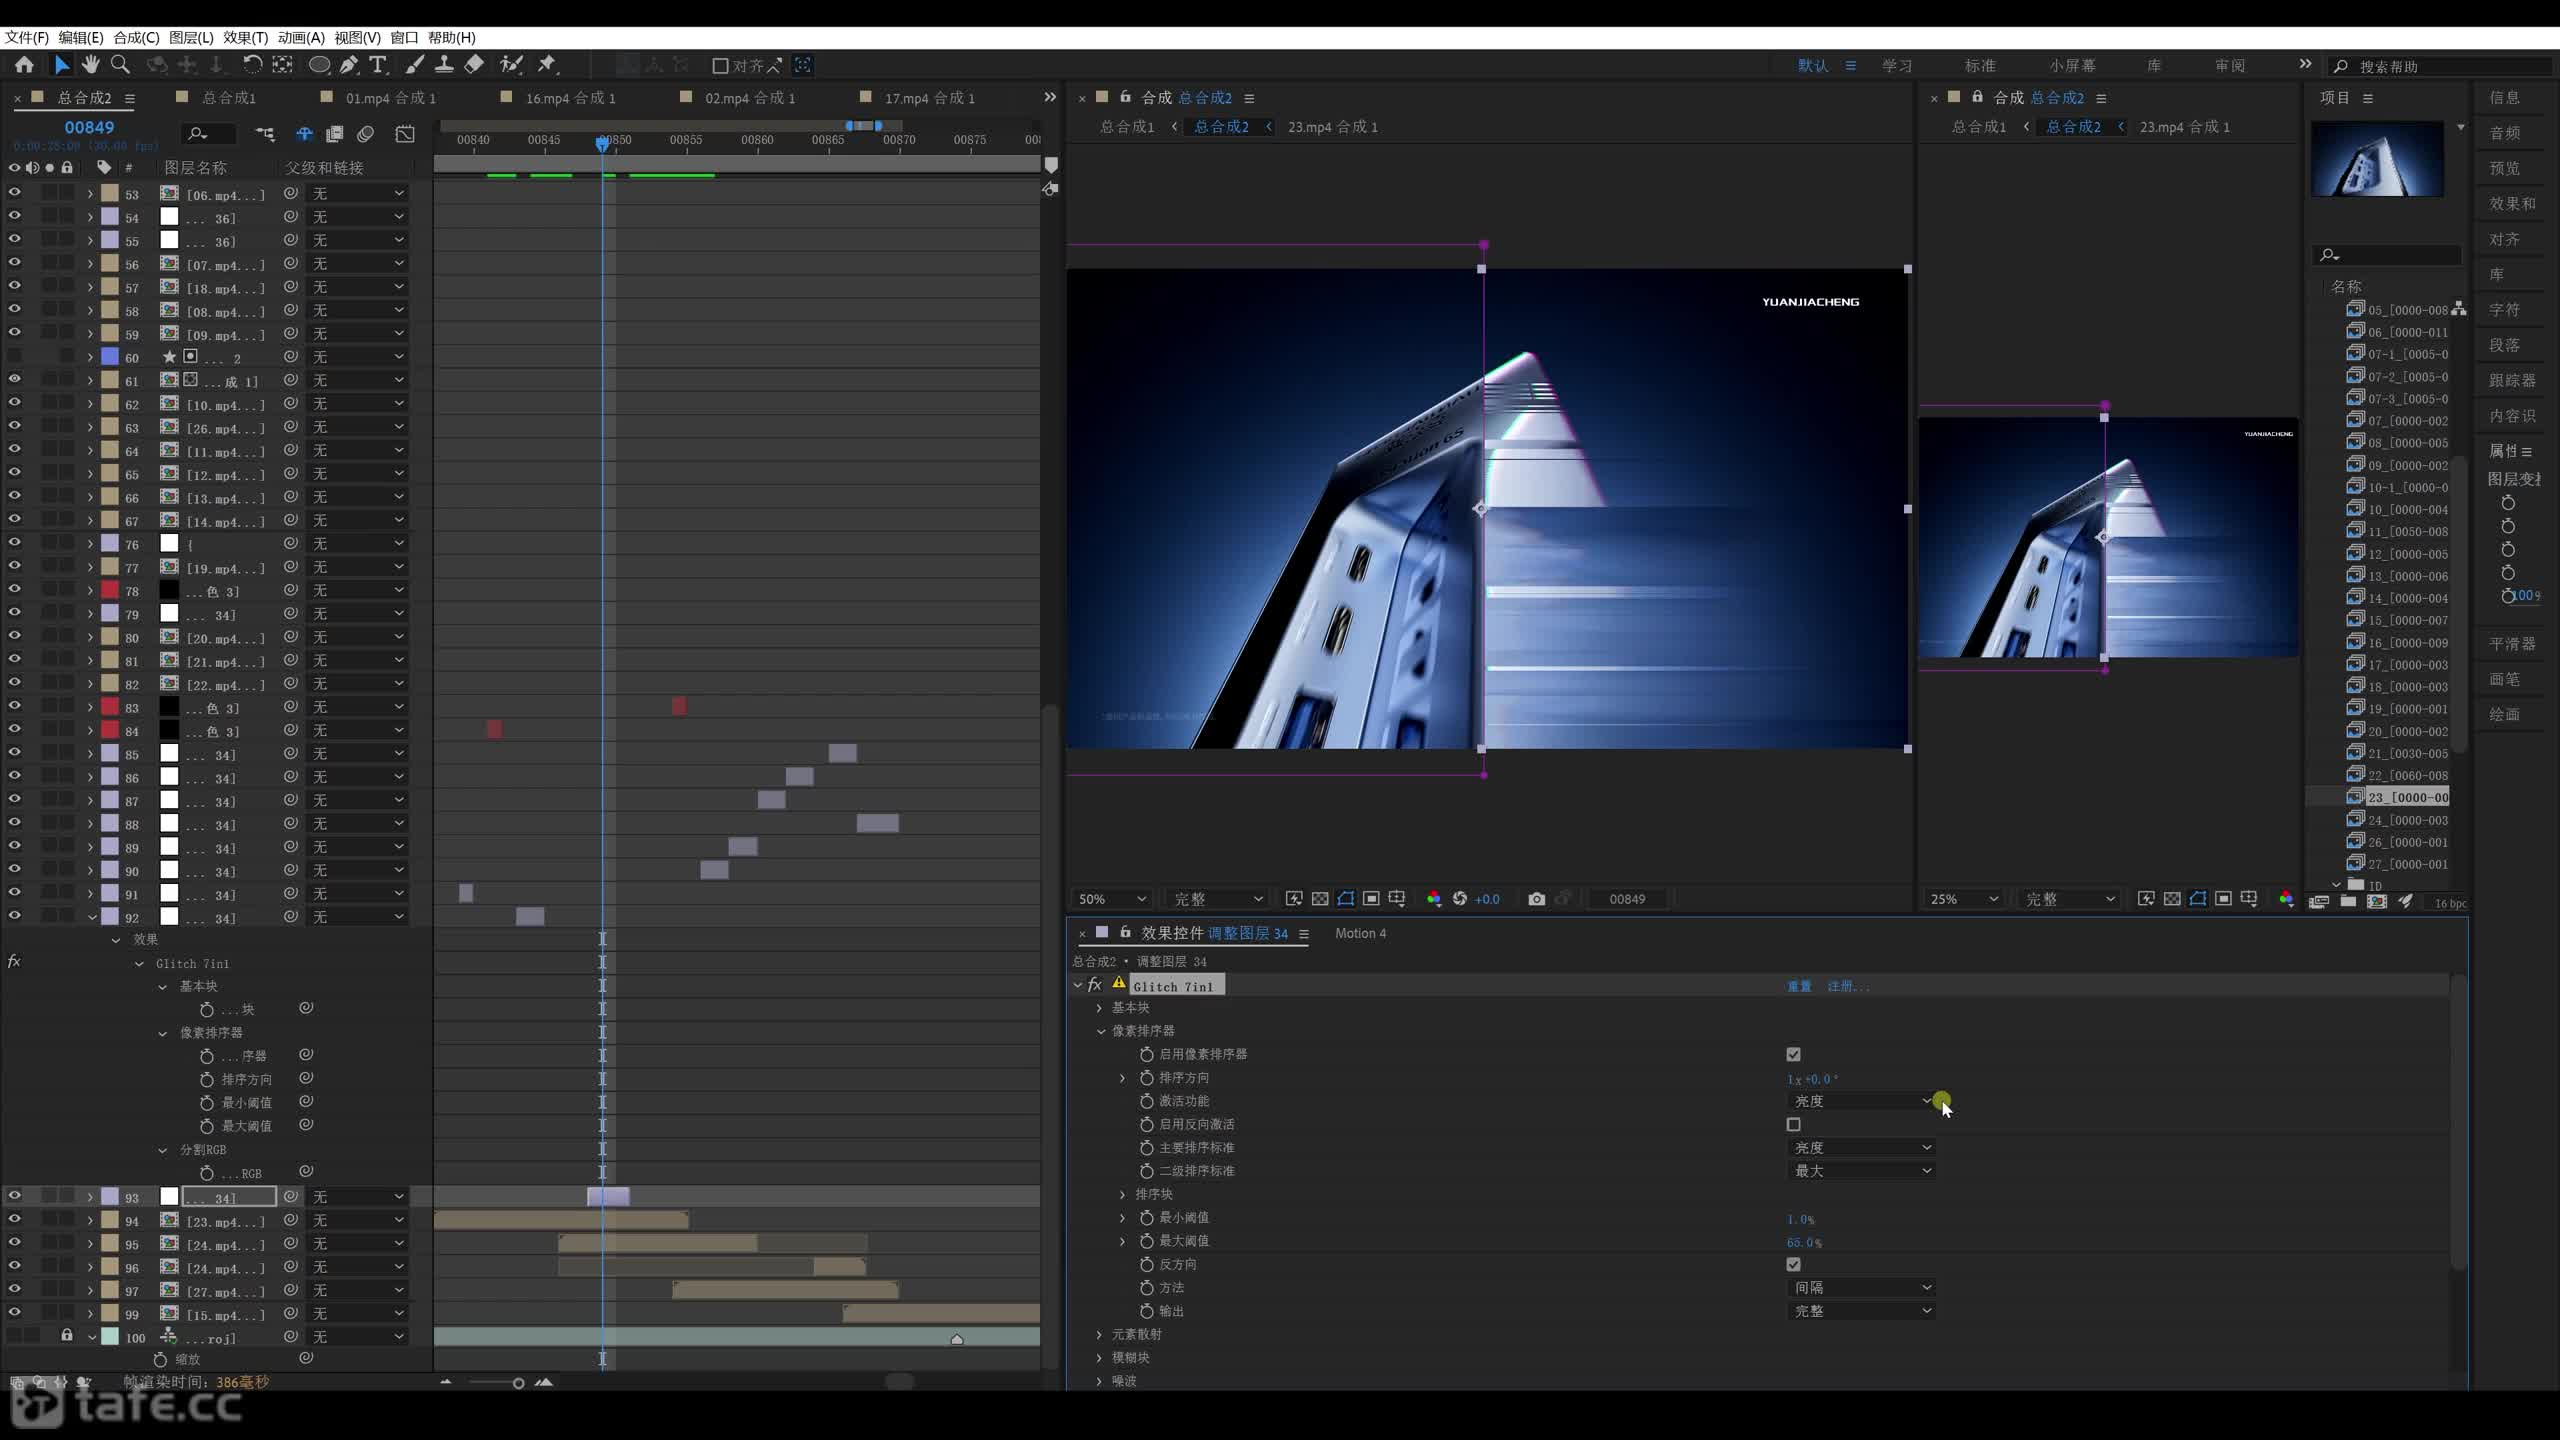
Task: Enable 启用反向激活 checkbox
Action: (x=1793, y=1124)
